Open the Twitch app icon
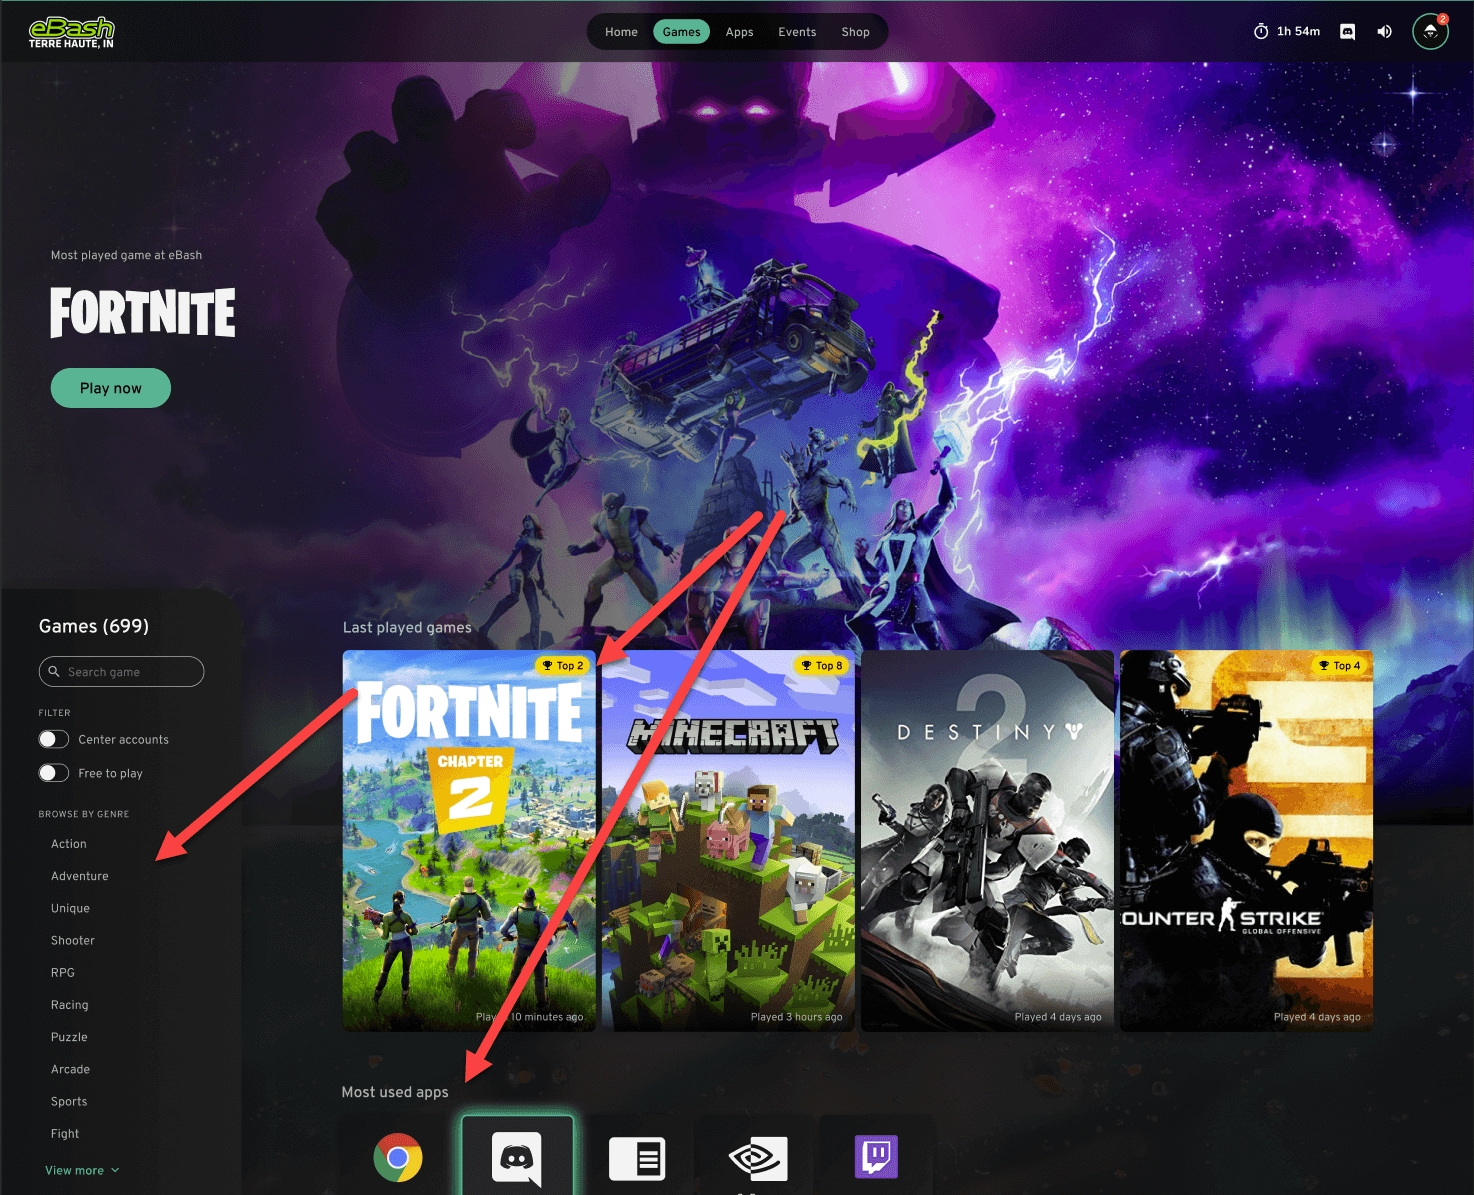This screenshot has width=1474, height=1195. (876, 1156)
